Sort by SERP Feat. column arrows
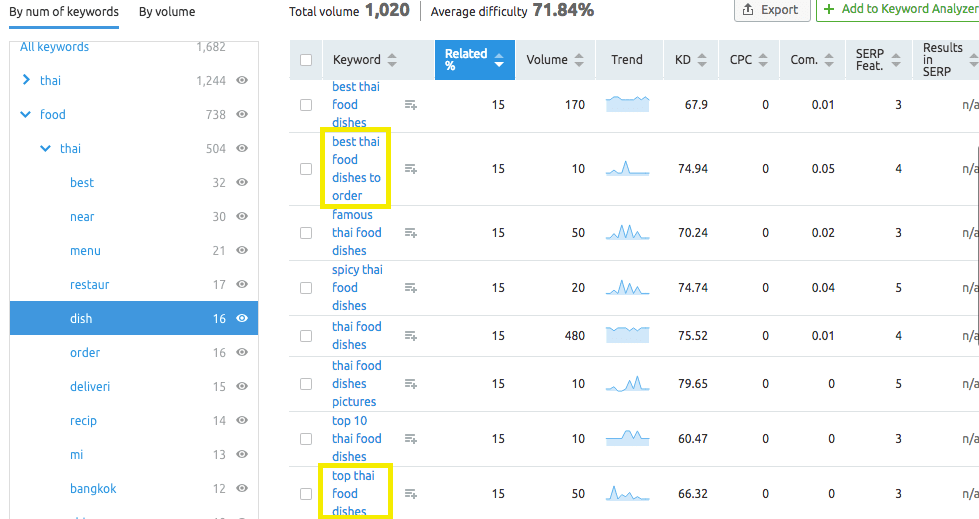979x519 pixels. (x=896, y=60)
